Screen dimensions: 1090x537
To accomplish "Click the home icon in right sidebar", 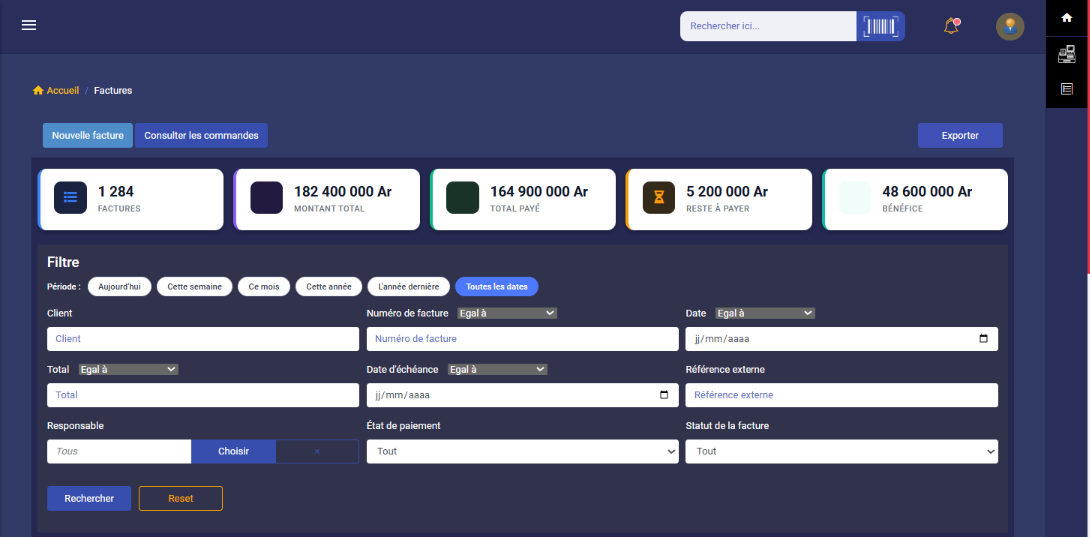I will click(x=1066, y=18).
